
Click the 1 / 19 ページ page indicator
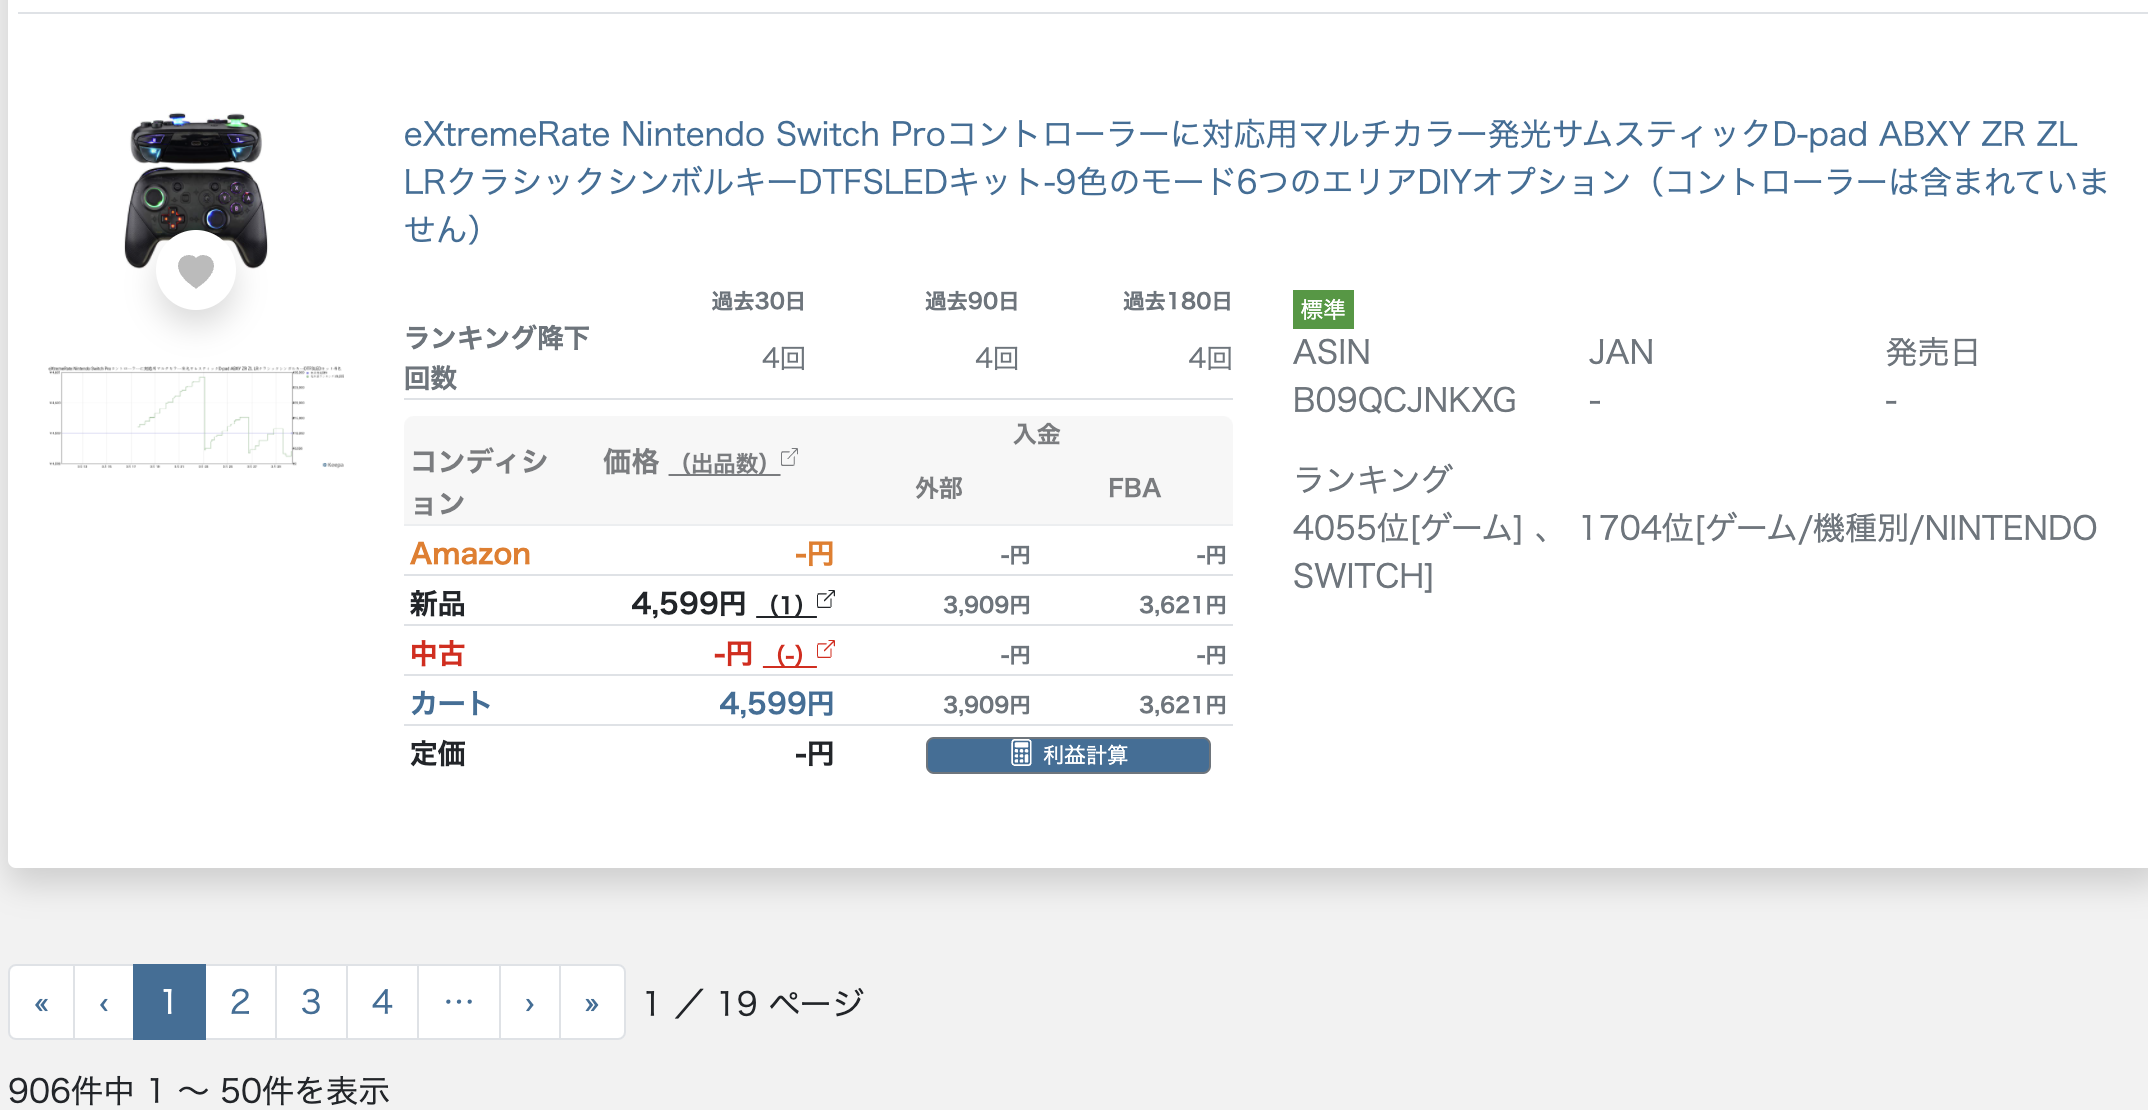click(754, 1003)
